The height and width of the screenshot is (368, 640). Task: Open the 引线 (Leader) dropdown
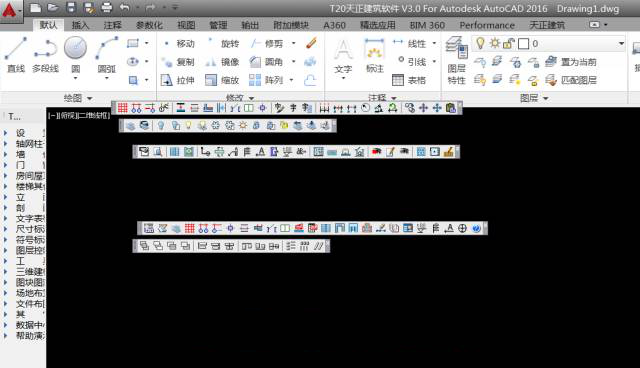tap(434, 62)
